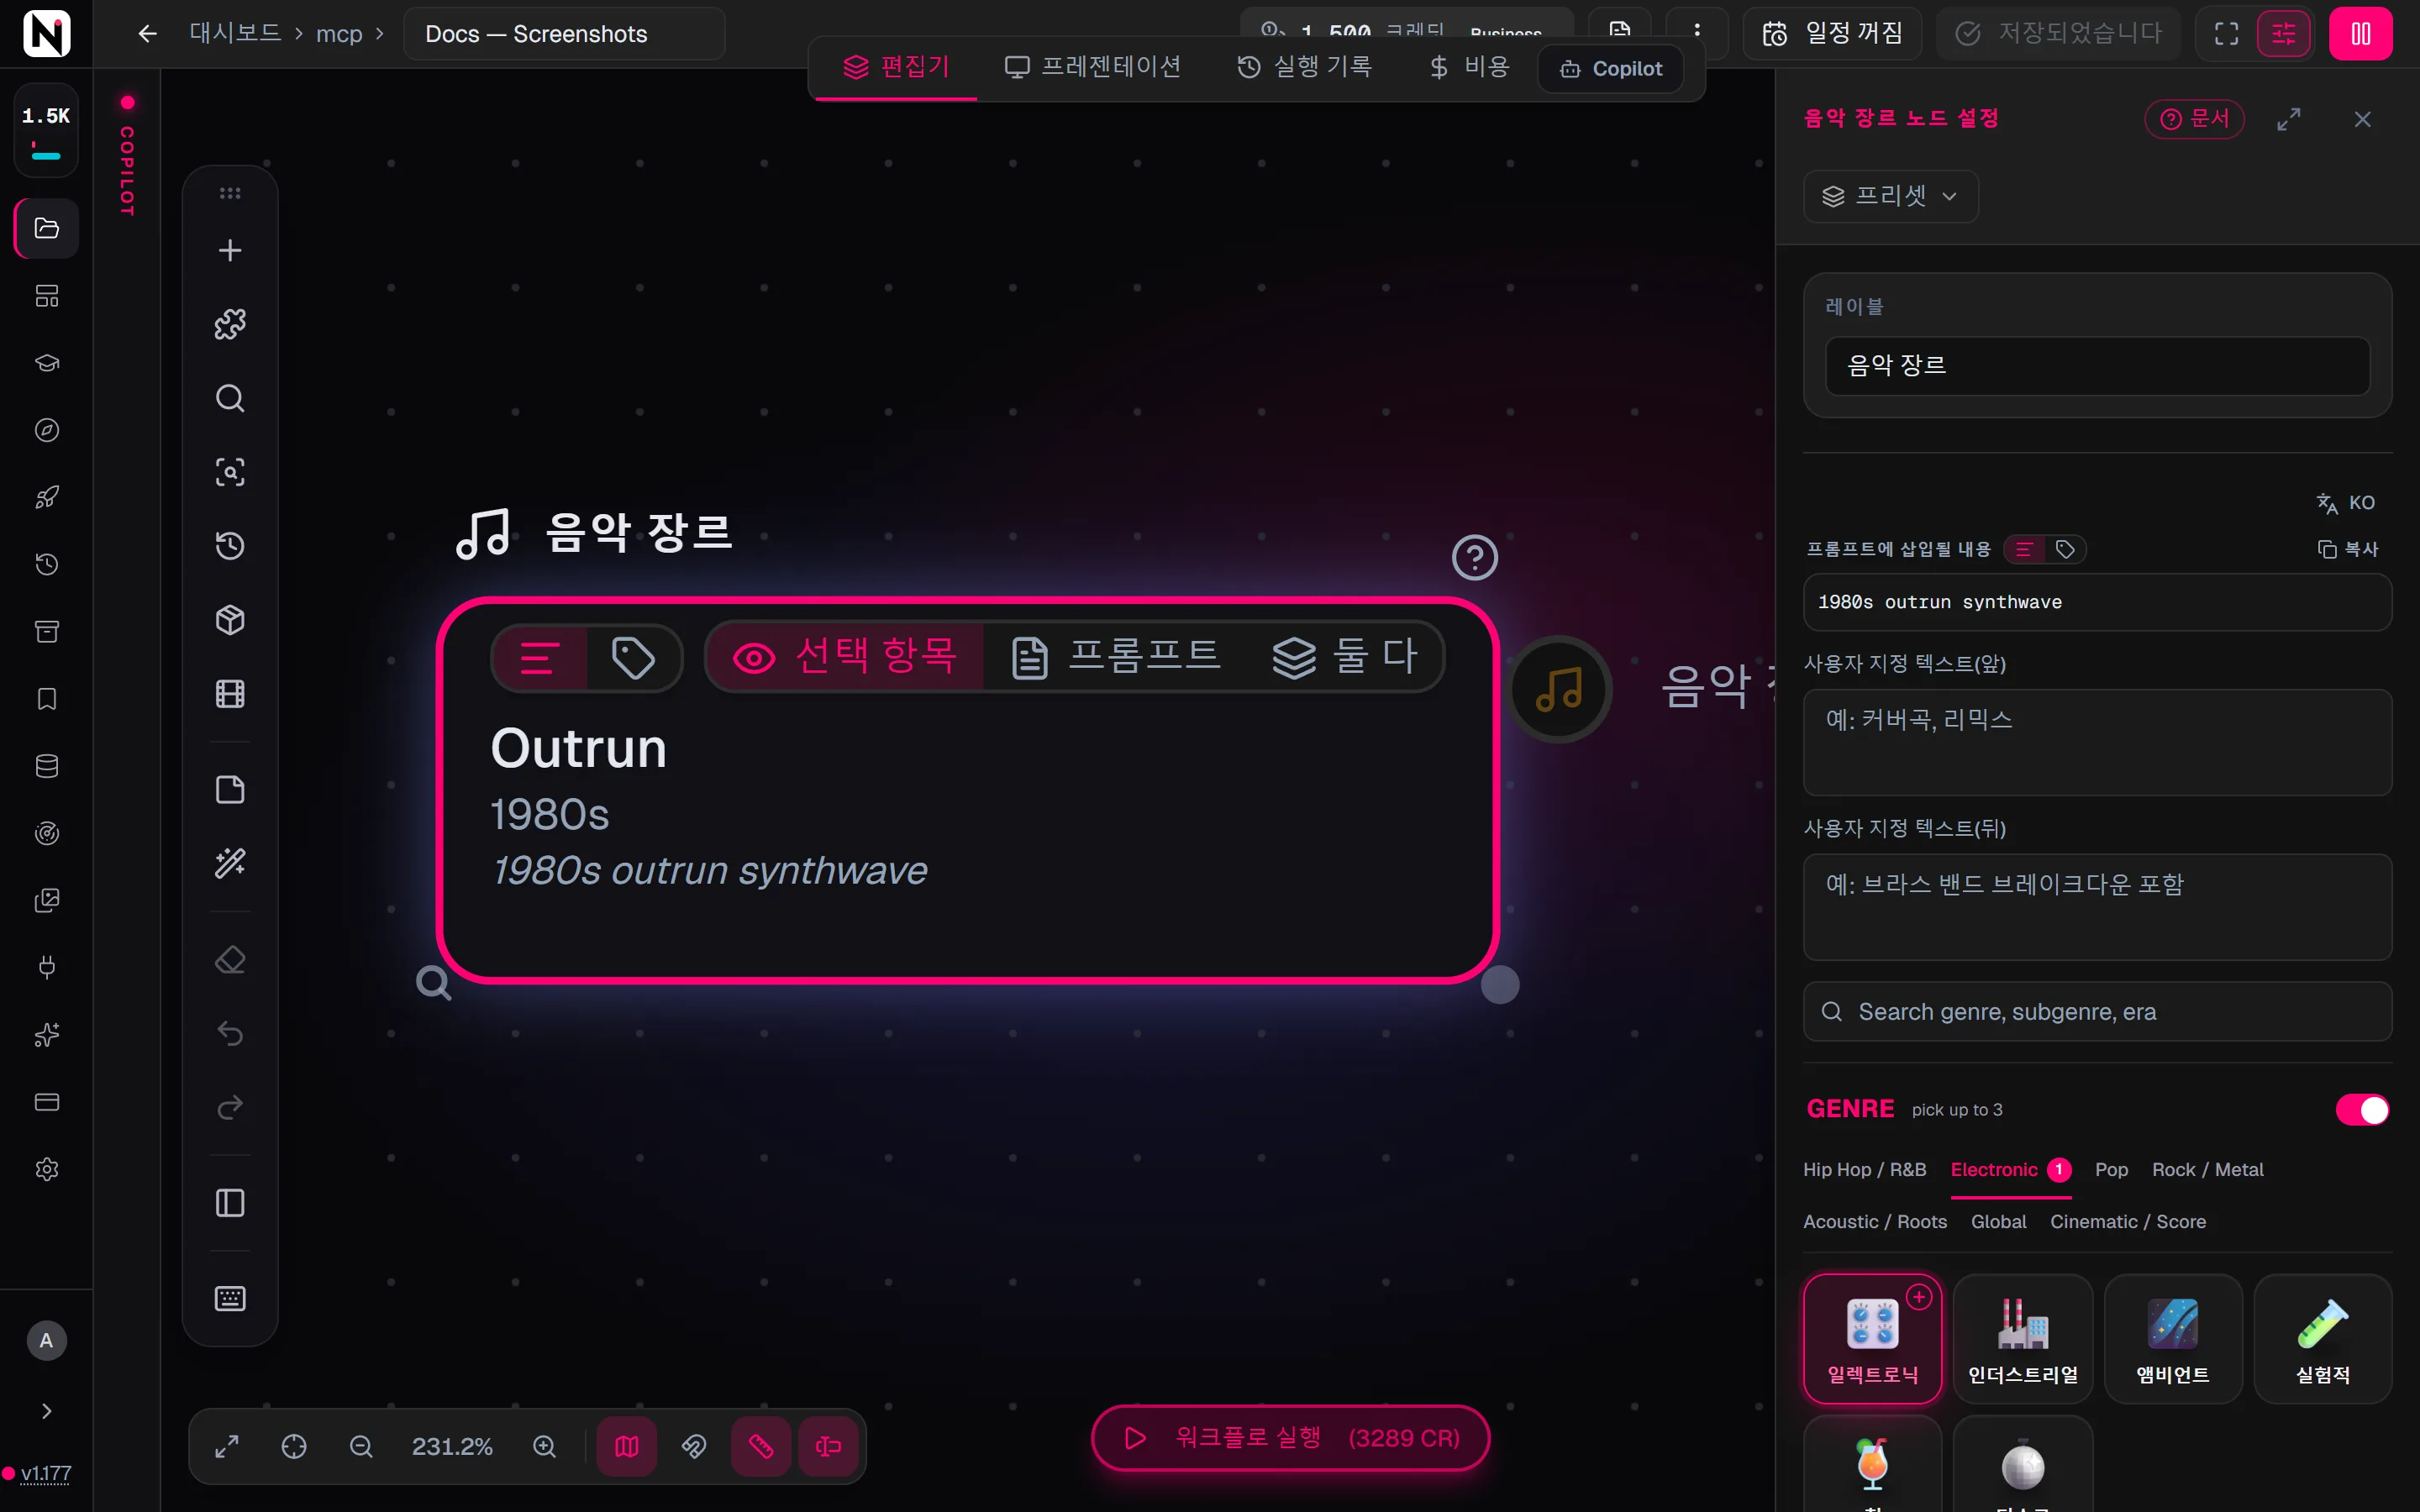Run workflow with 워크플로 실행 button

coord(1290,1438)
